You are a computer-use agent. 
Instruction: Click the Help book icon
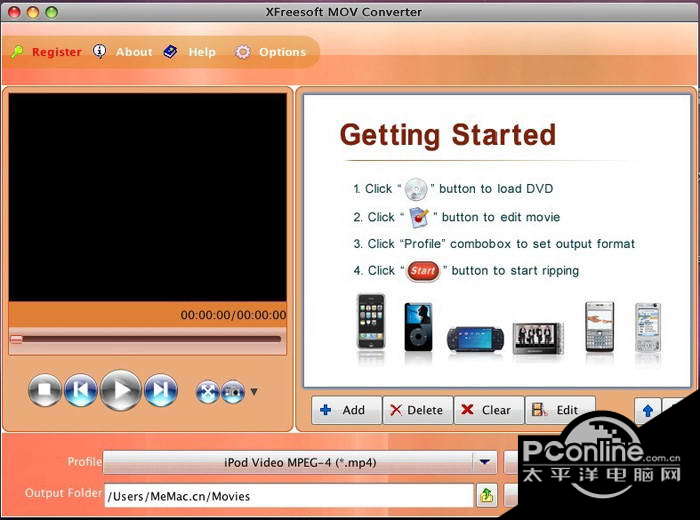[x=170, y=52]
